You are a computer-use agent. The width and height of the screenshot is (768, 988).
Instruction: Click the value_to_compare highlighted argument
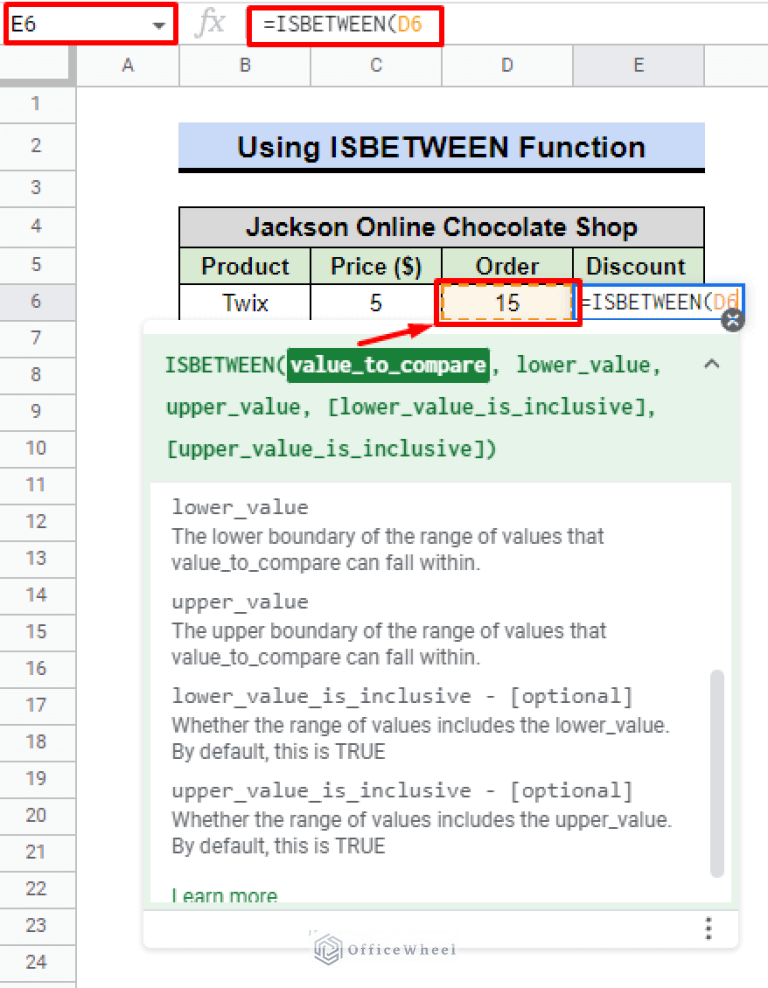[x=387, y=365]
